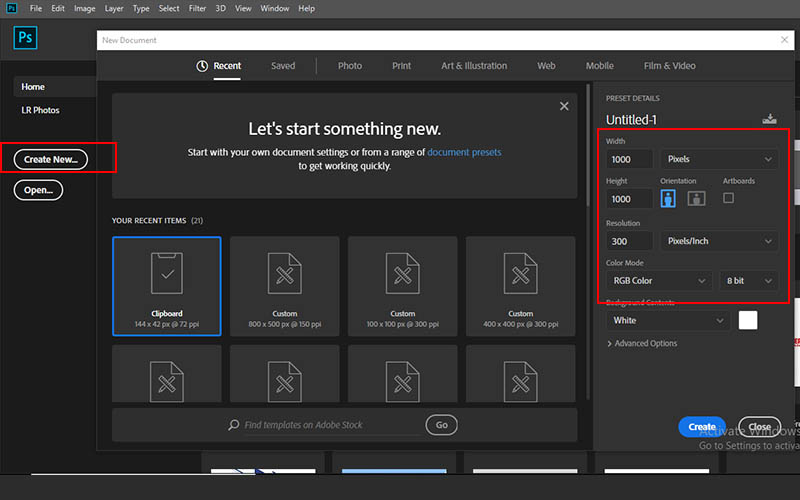Image resolution: width=800 pixels, height=500 pixels.
Task: Close the start something new banner
Action: 564,106
